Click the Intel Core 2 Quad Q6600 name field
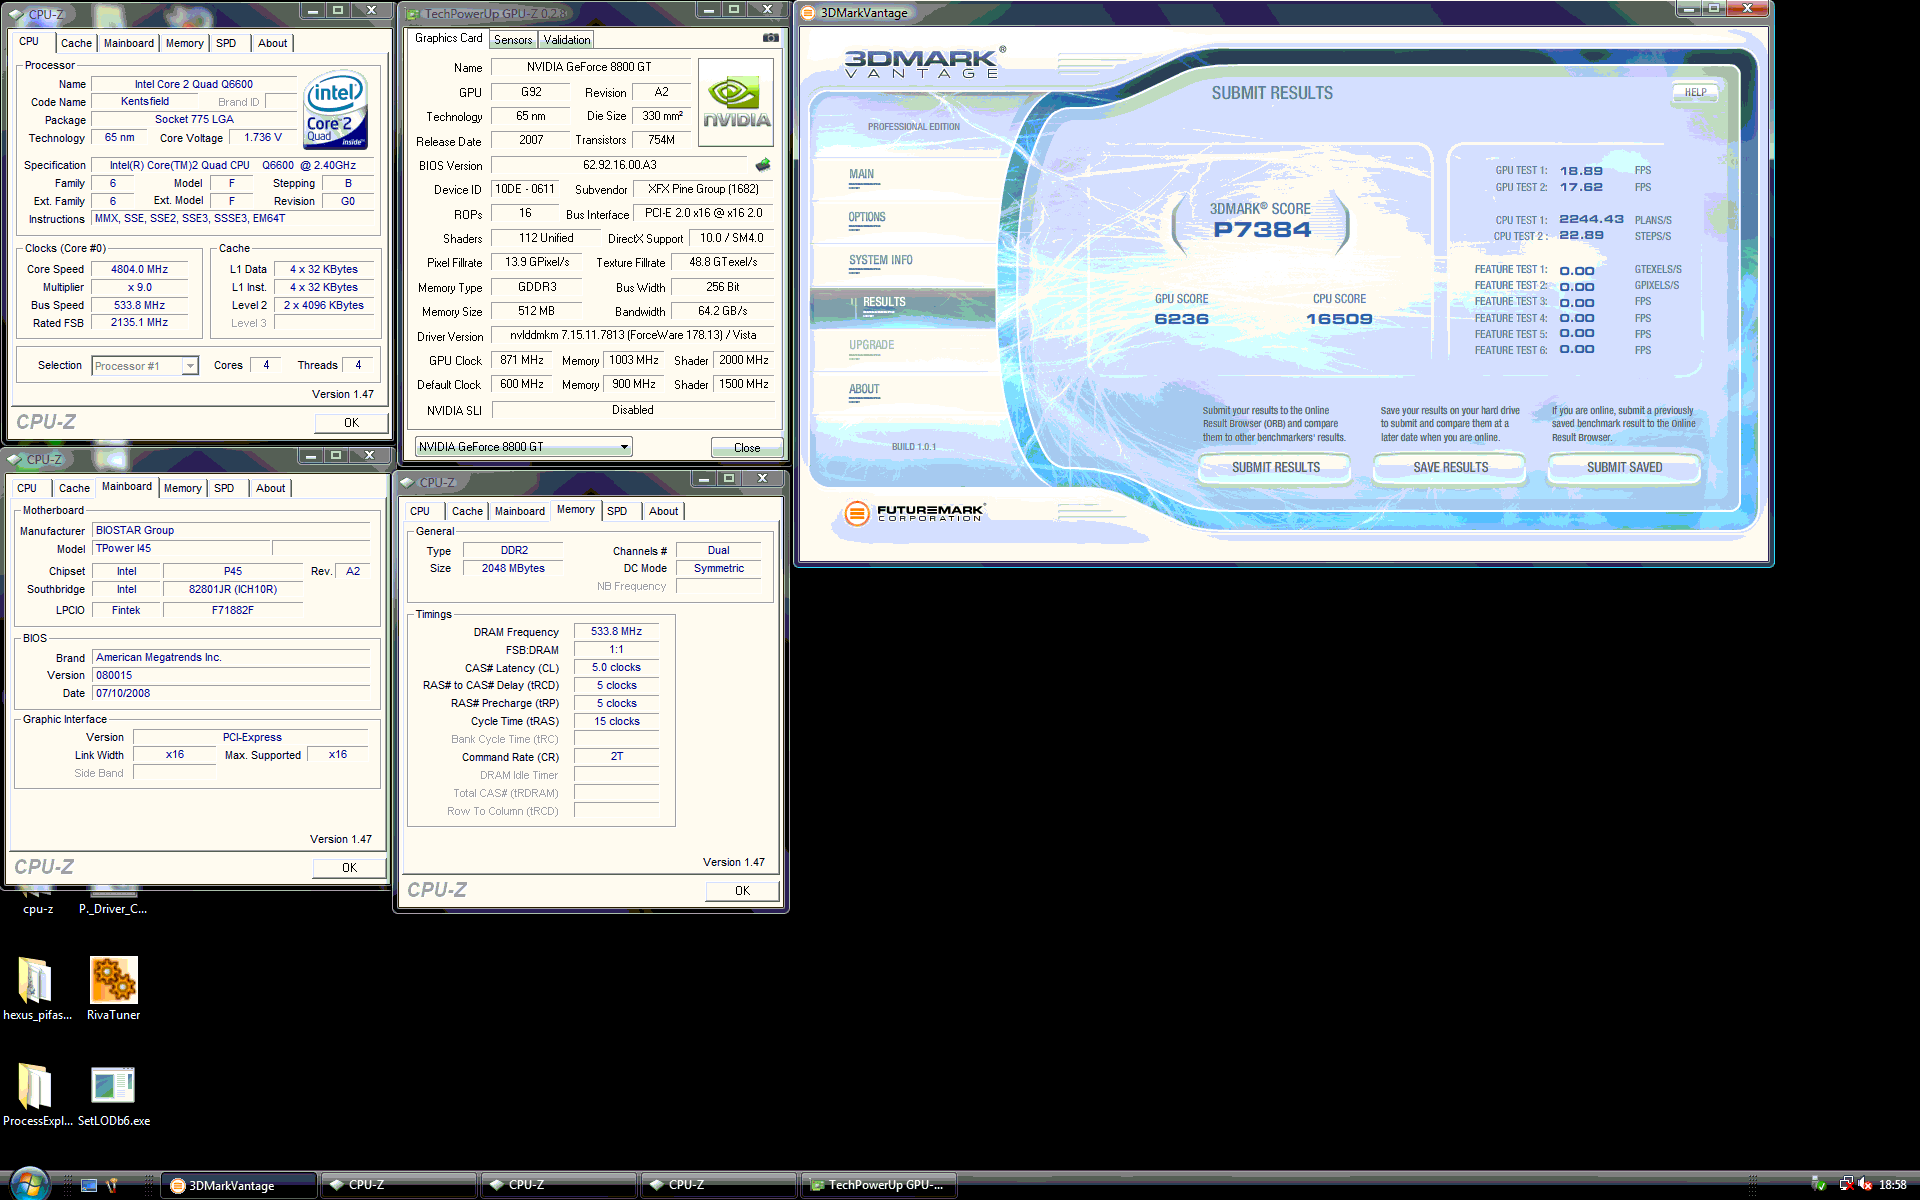Screen dimensions: 1920x1200 194,84
